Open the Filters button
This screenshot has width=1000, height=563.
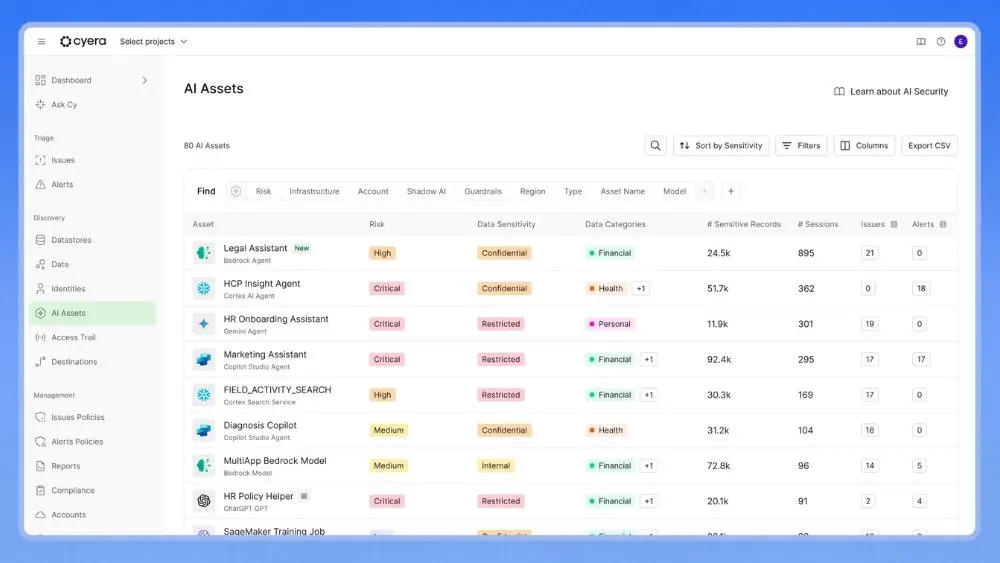801,145
